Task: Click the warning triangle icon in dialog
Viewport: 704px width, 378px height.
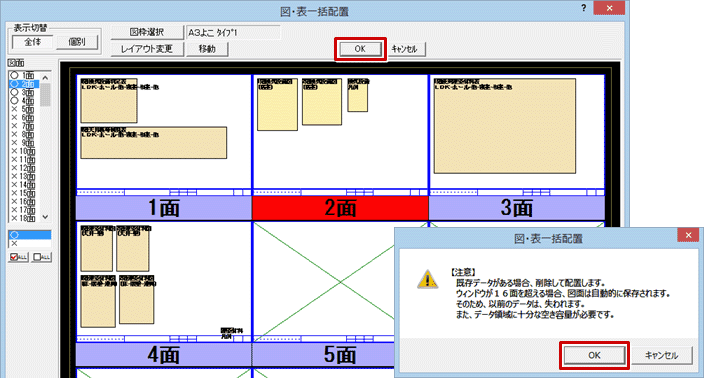Action: [x=427, y=280]
